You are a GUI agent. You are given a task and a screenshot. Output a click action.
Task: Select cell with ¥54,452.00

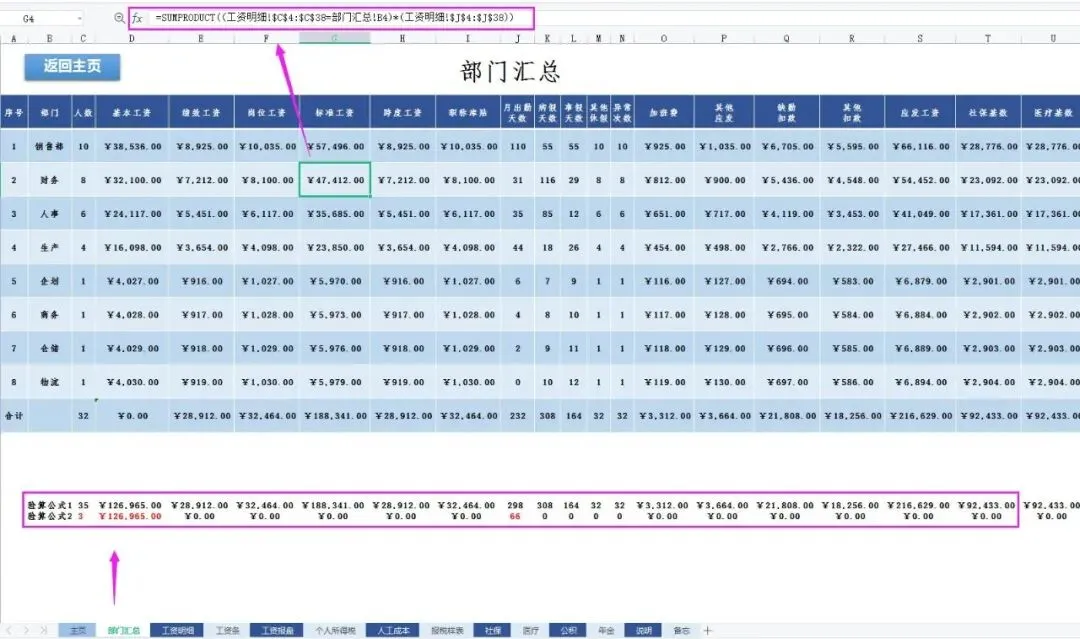click(x=920, y=180)
